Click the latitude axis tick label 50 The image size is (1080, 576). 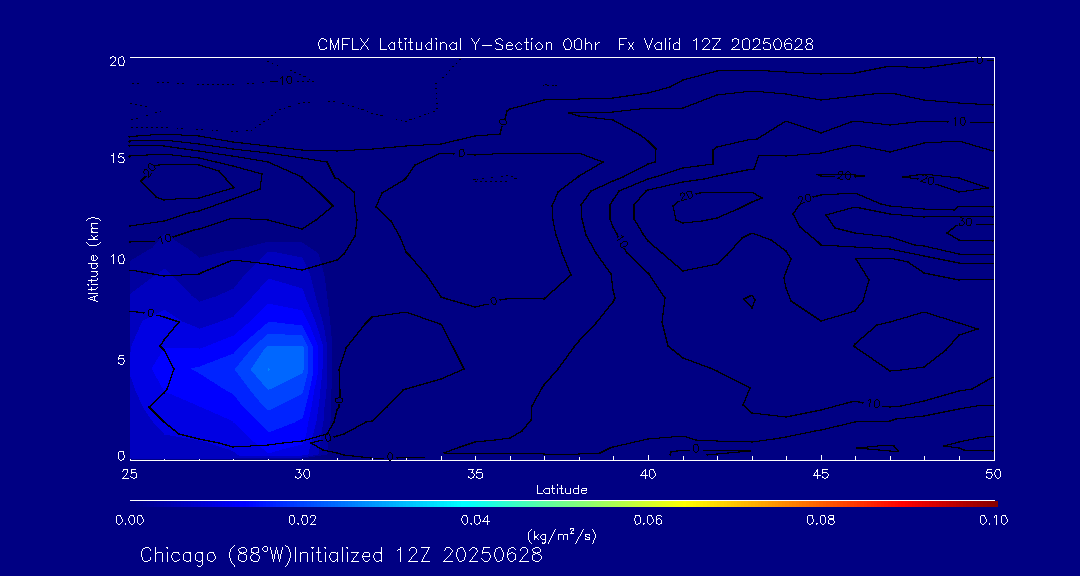click(x=994, y=474)
